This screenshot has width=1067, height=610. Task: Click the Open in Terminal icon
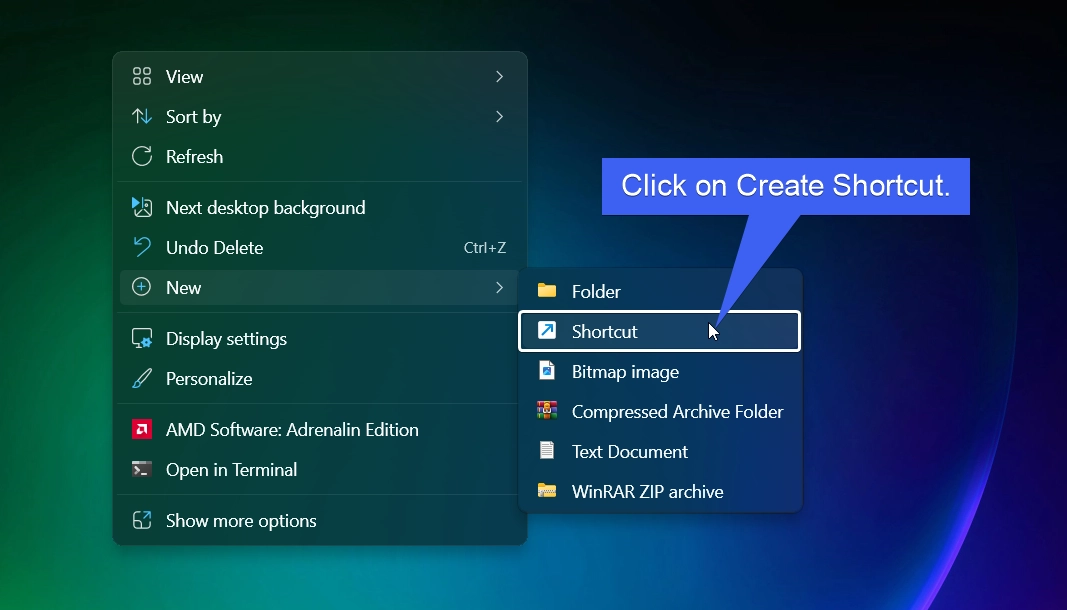coord(142,469)
